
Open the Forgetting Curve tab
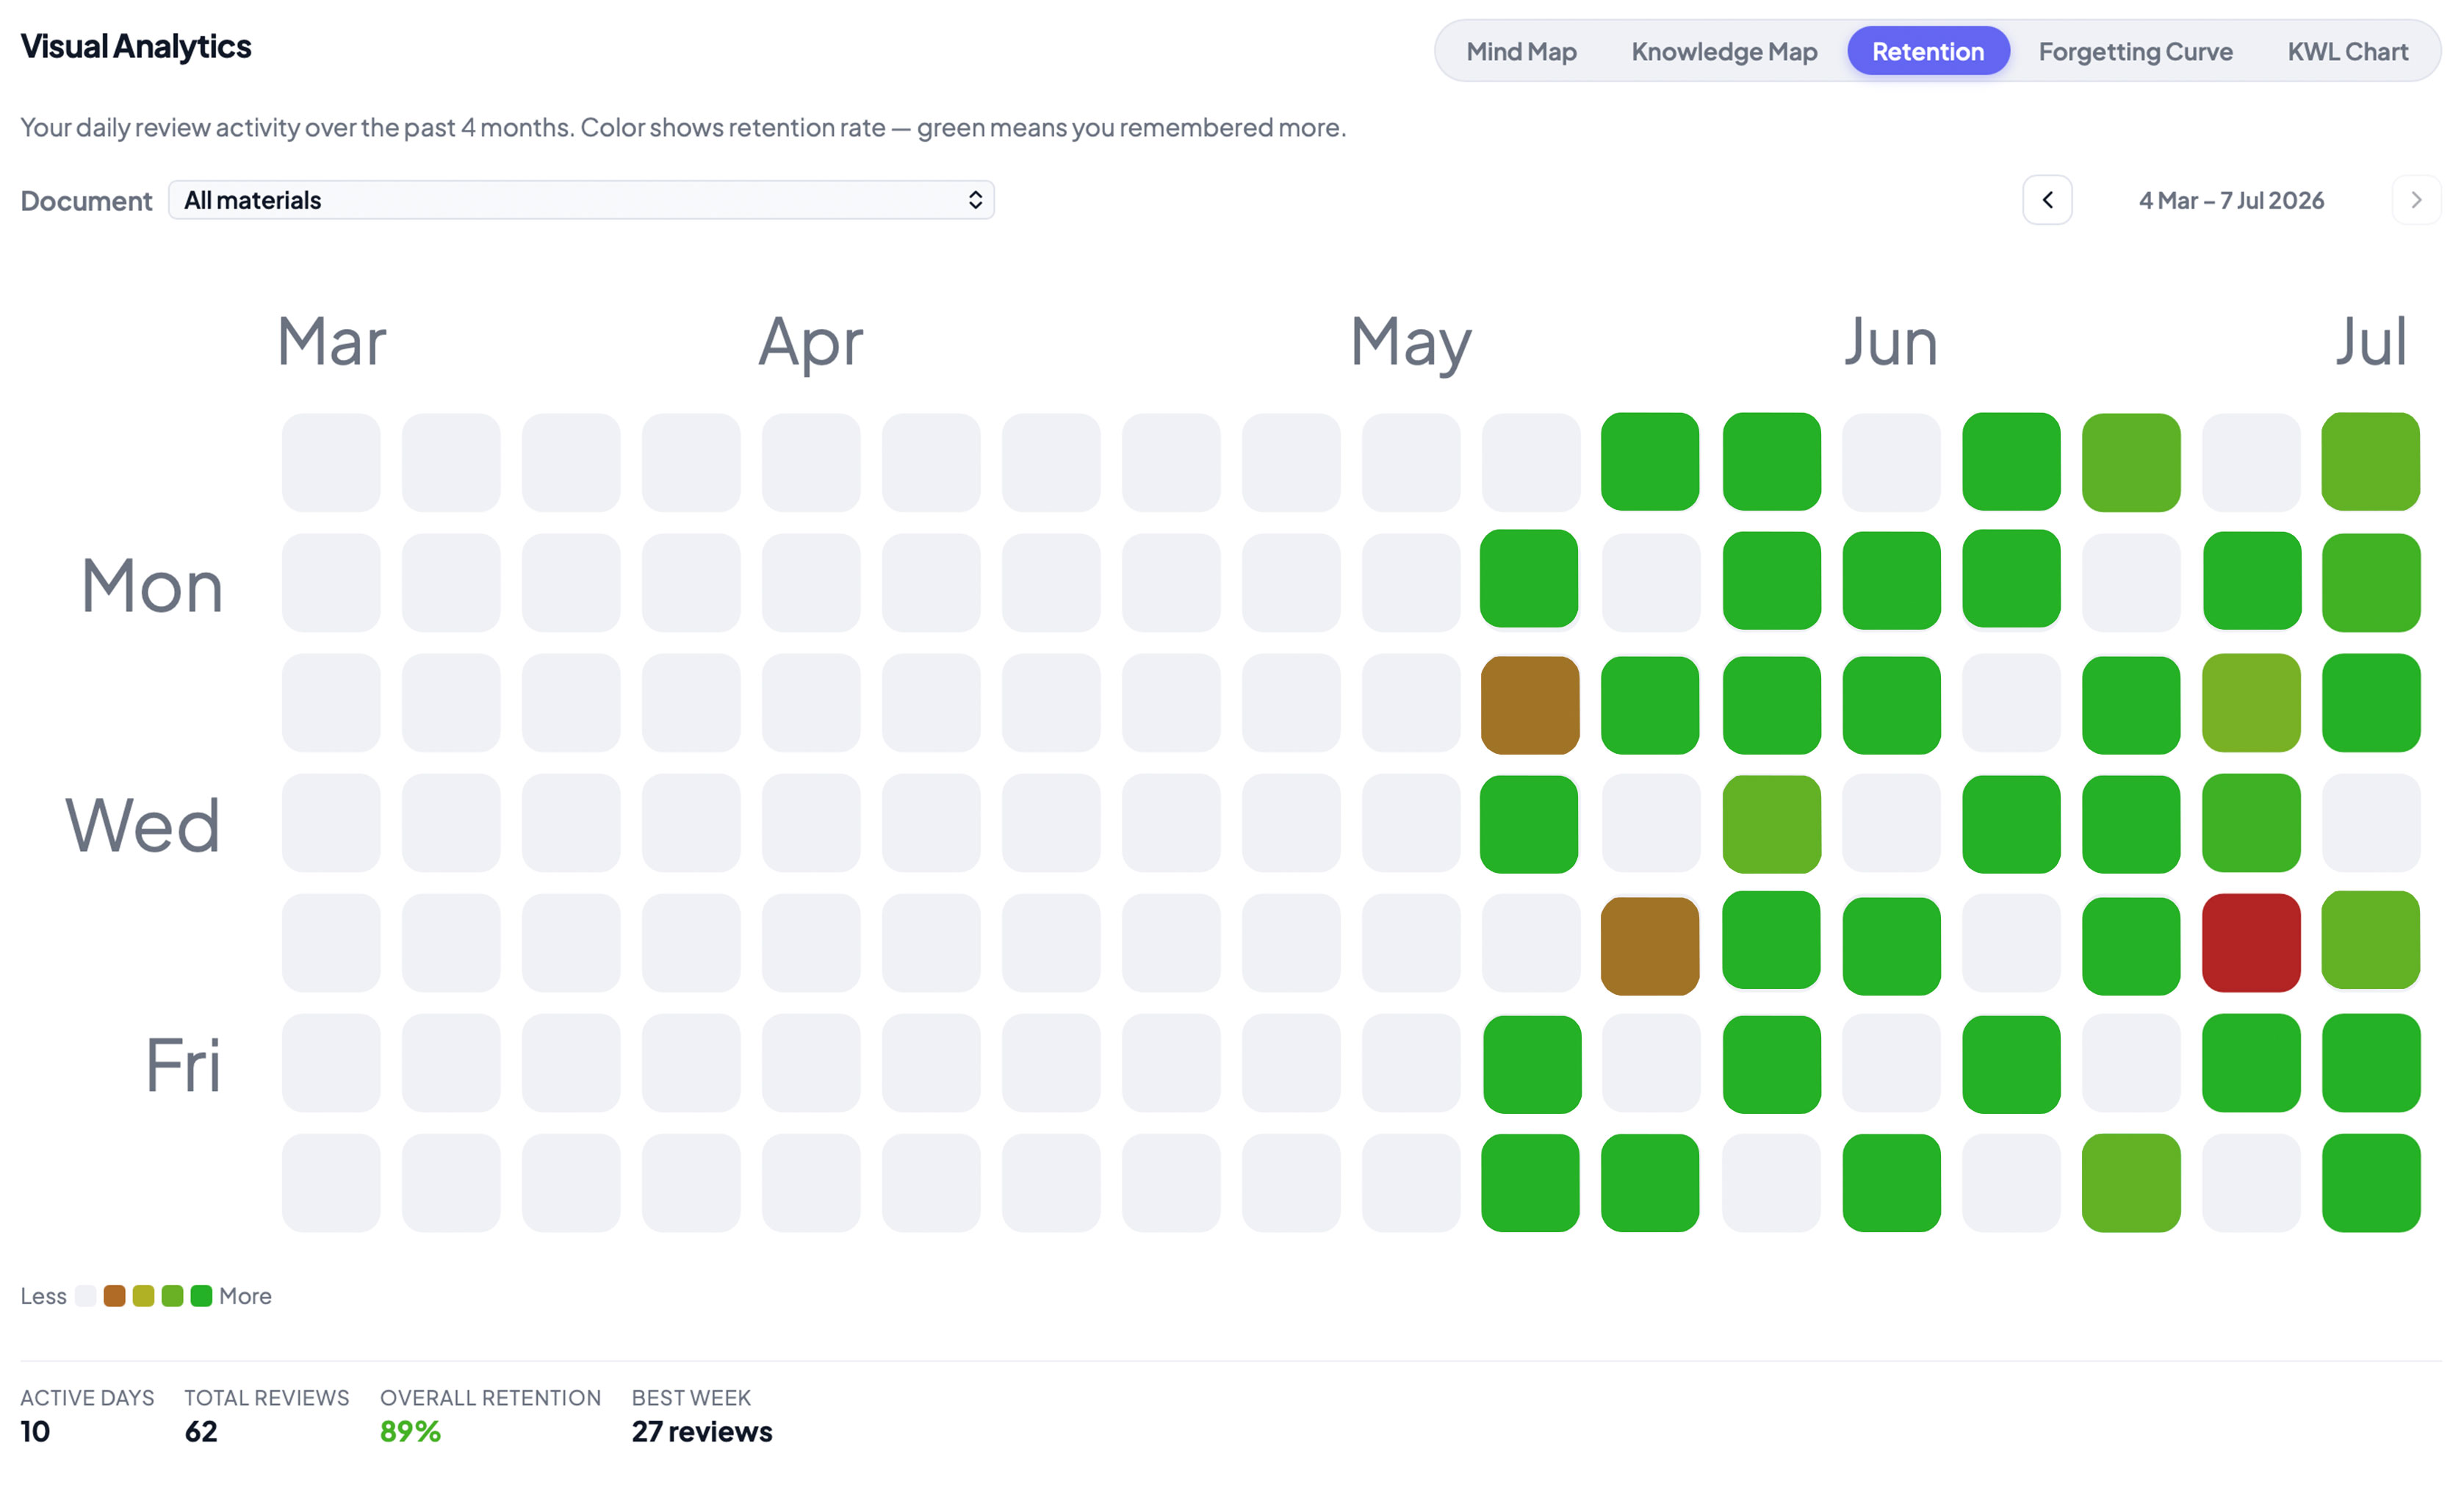[x=2135, y=51]
